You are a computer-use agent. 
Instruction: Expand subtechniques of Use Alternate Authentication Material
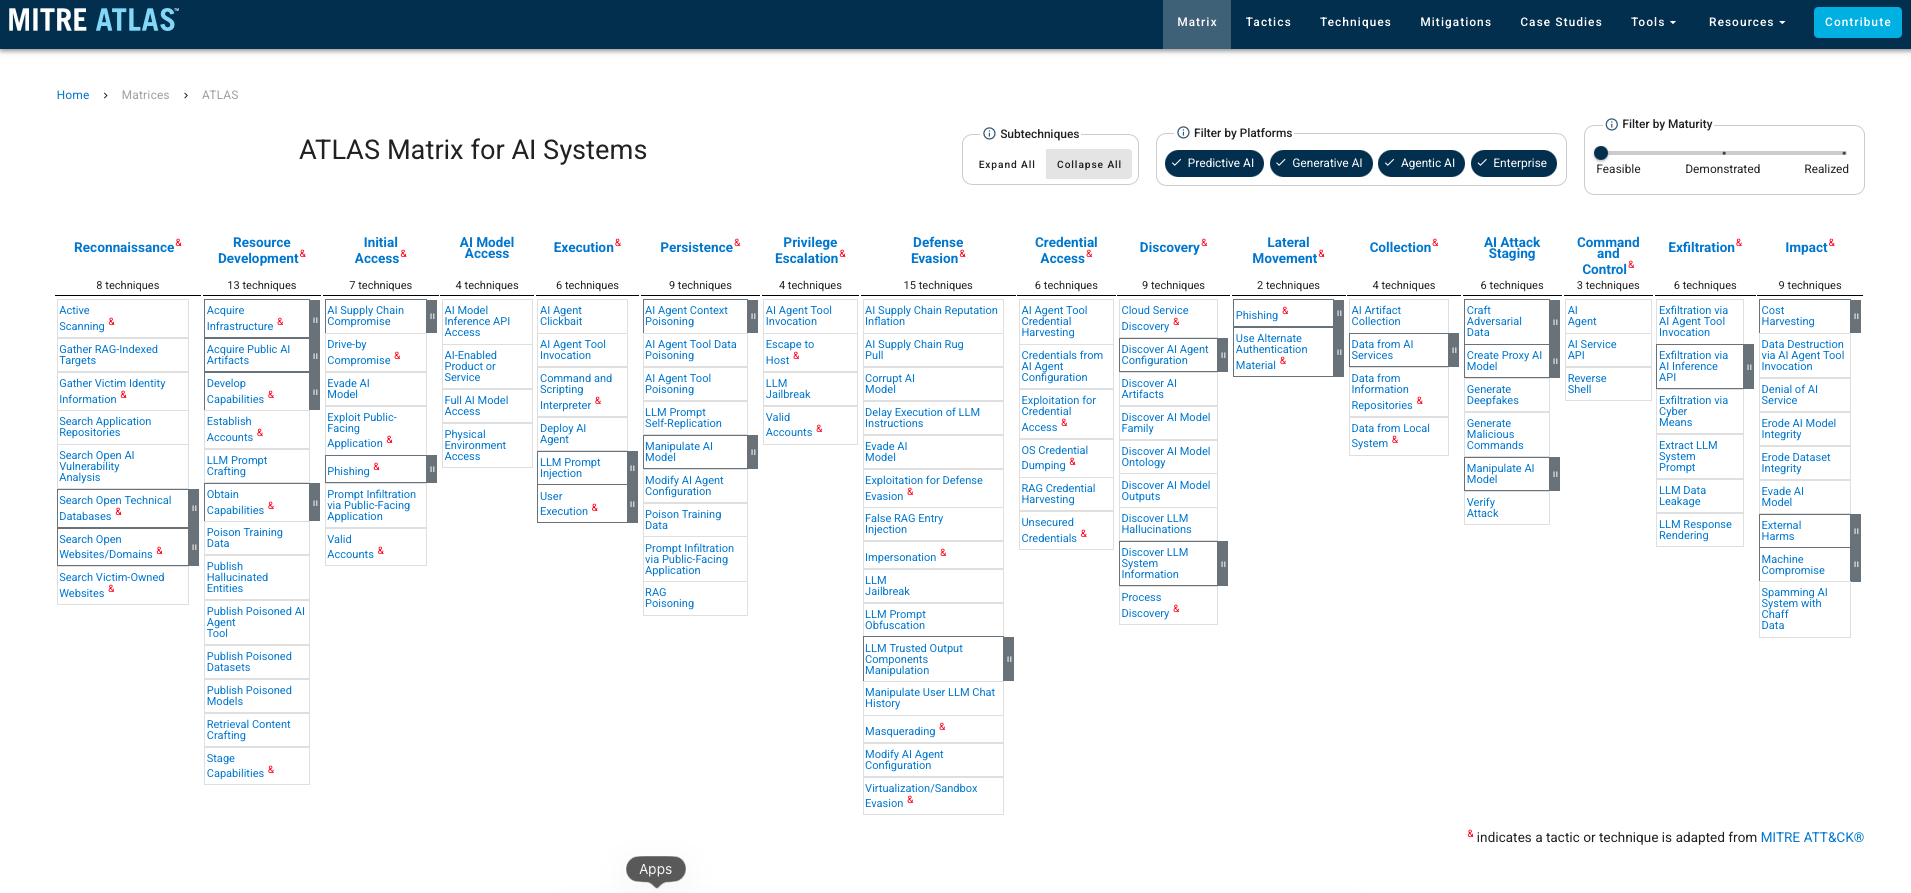click(x=1339, y=352)
